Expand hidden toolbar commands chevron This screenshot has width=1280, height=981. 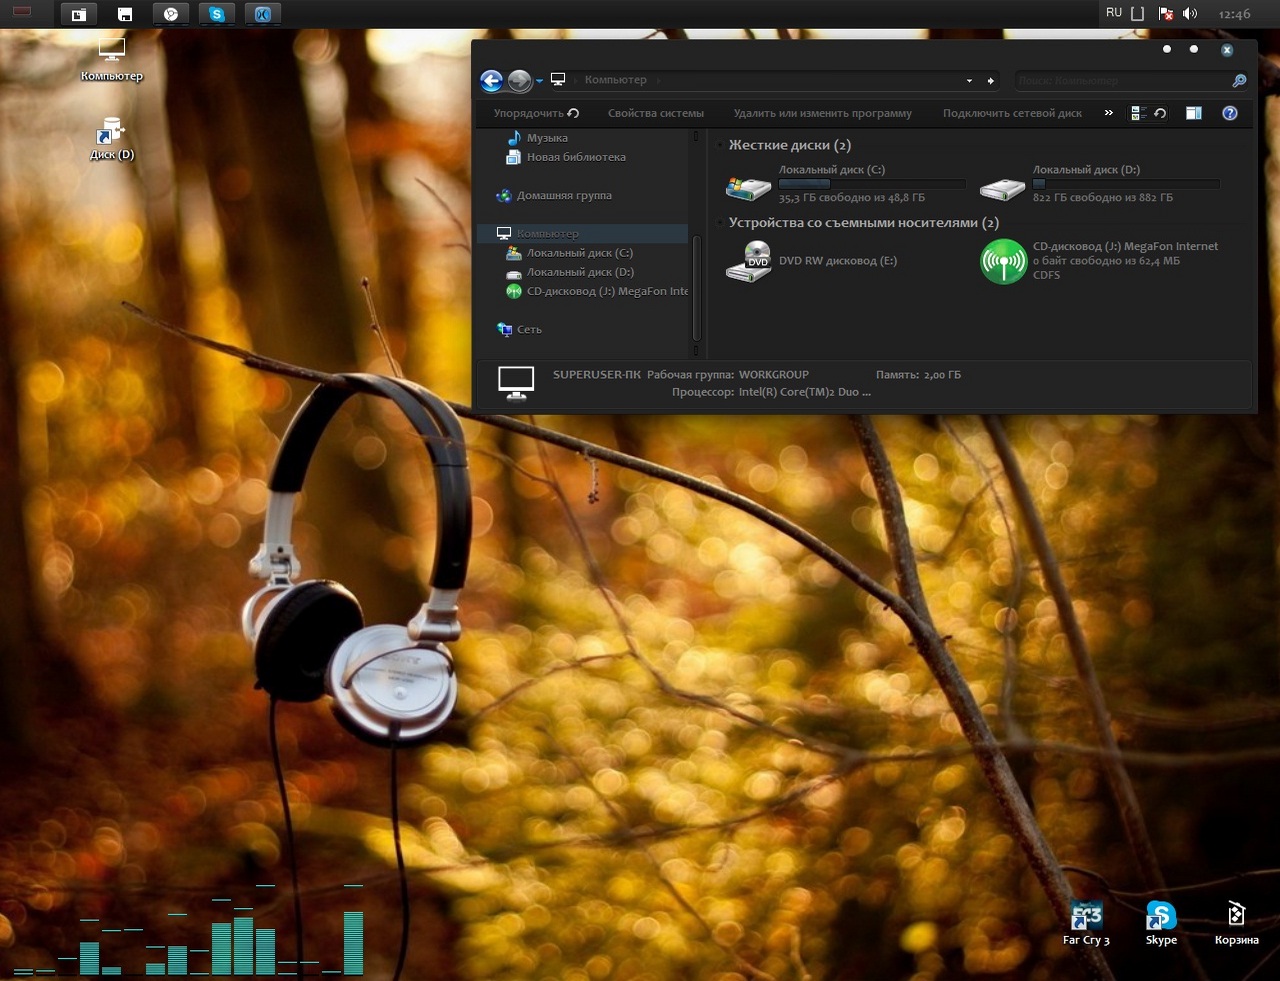coord(1108,113)
